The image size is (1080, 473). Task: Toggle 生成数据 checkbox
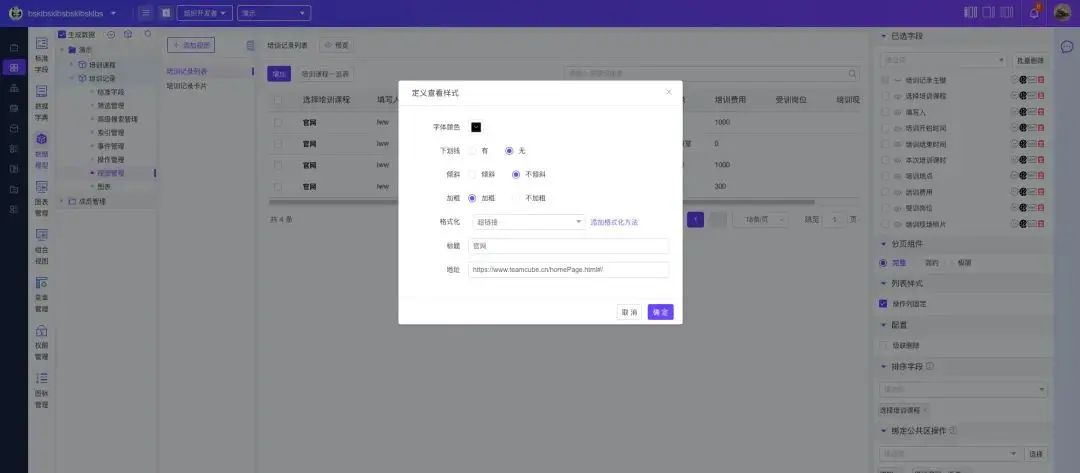(x=62, y=34)
